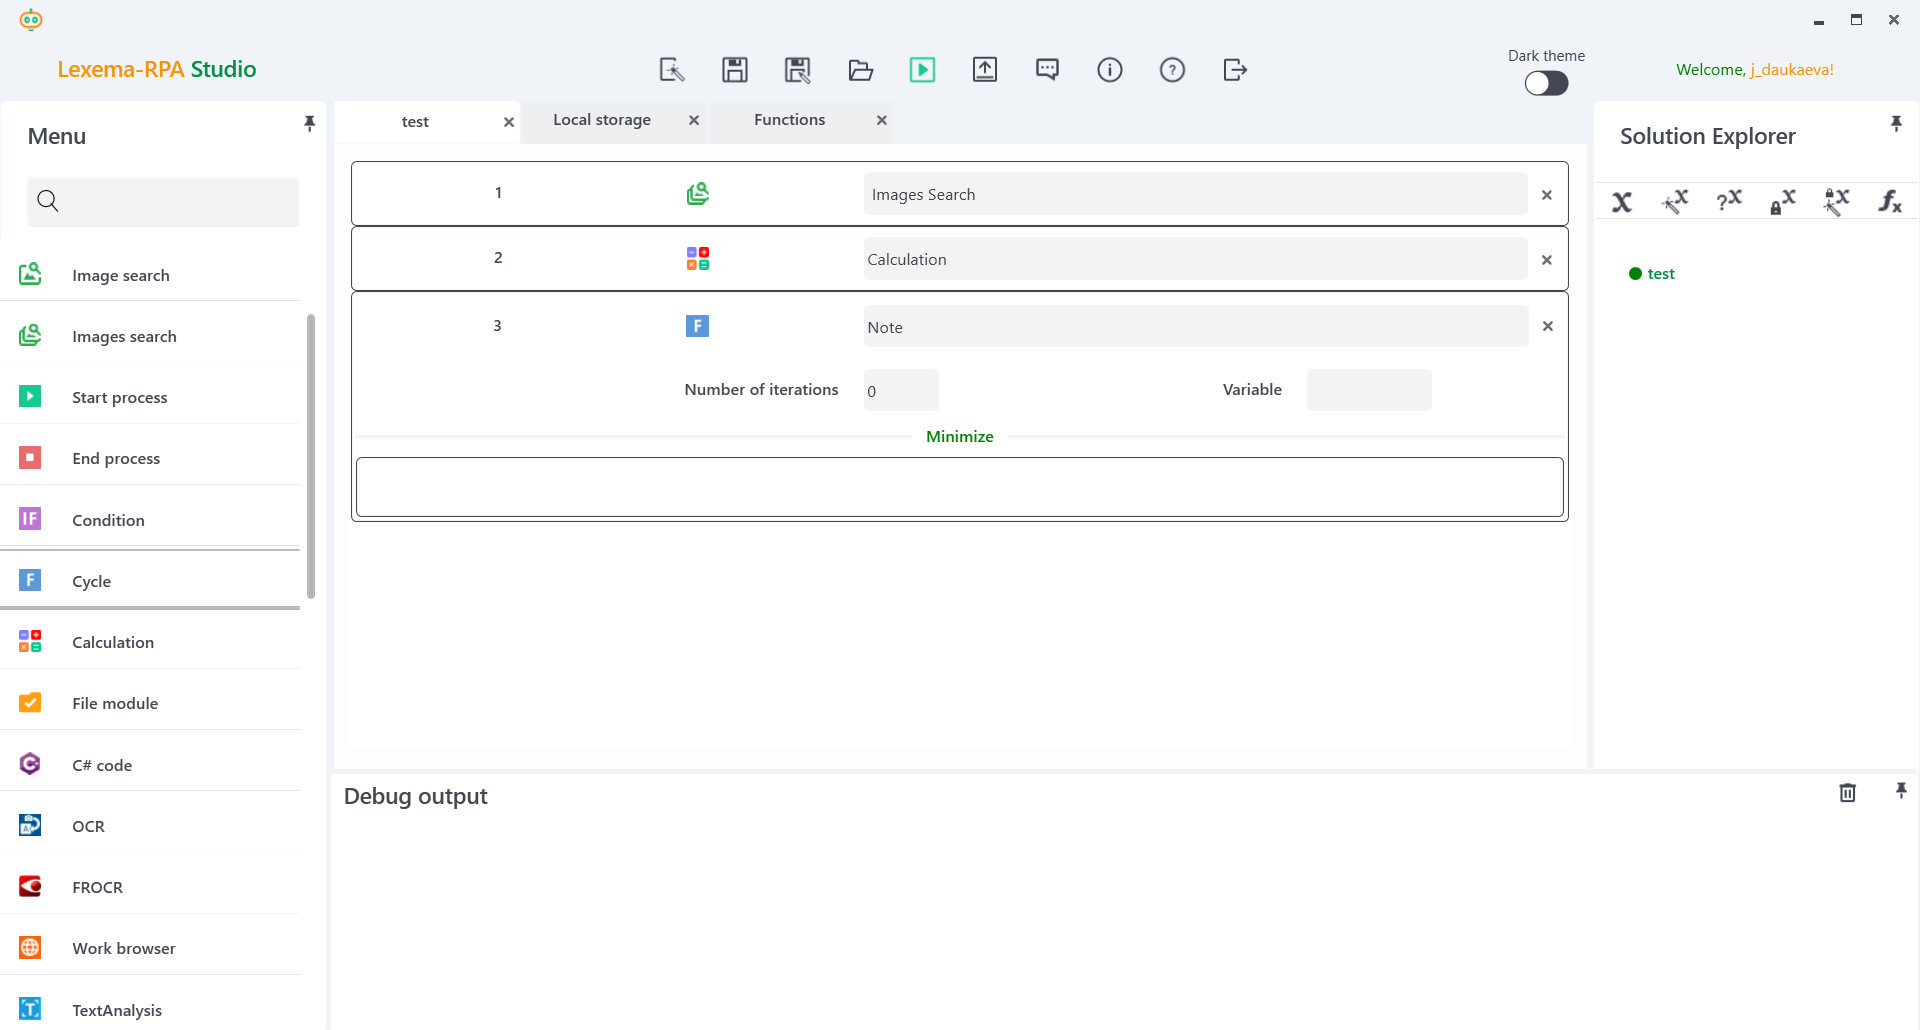Screen dimensions: 1920x1030
Task: Select C# code menu item
Action: (150, 765)
